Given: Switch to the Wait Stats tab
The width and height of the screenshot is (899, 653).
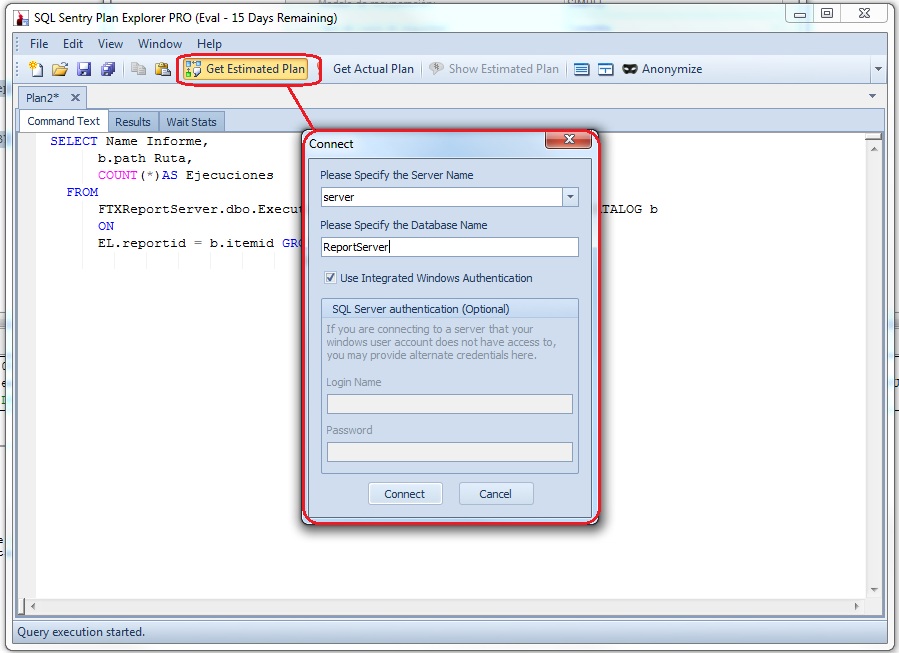Looking at the screenshot, I should 191,122.
